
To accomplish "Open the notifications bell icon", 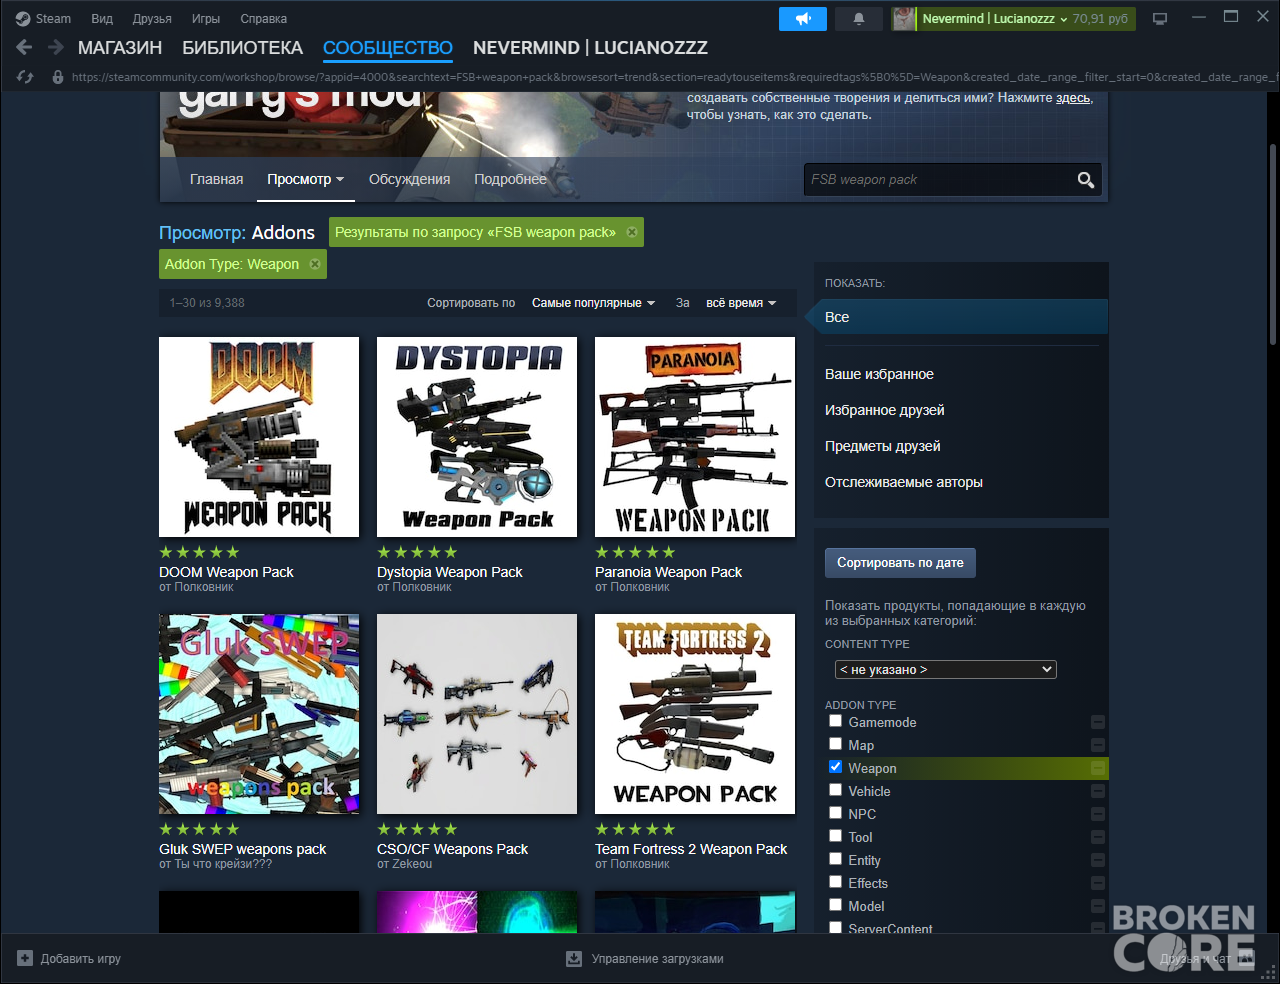I will point(858,19).
